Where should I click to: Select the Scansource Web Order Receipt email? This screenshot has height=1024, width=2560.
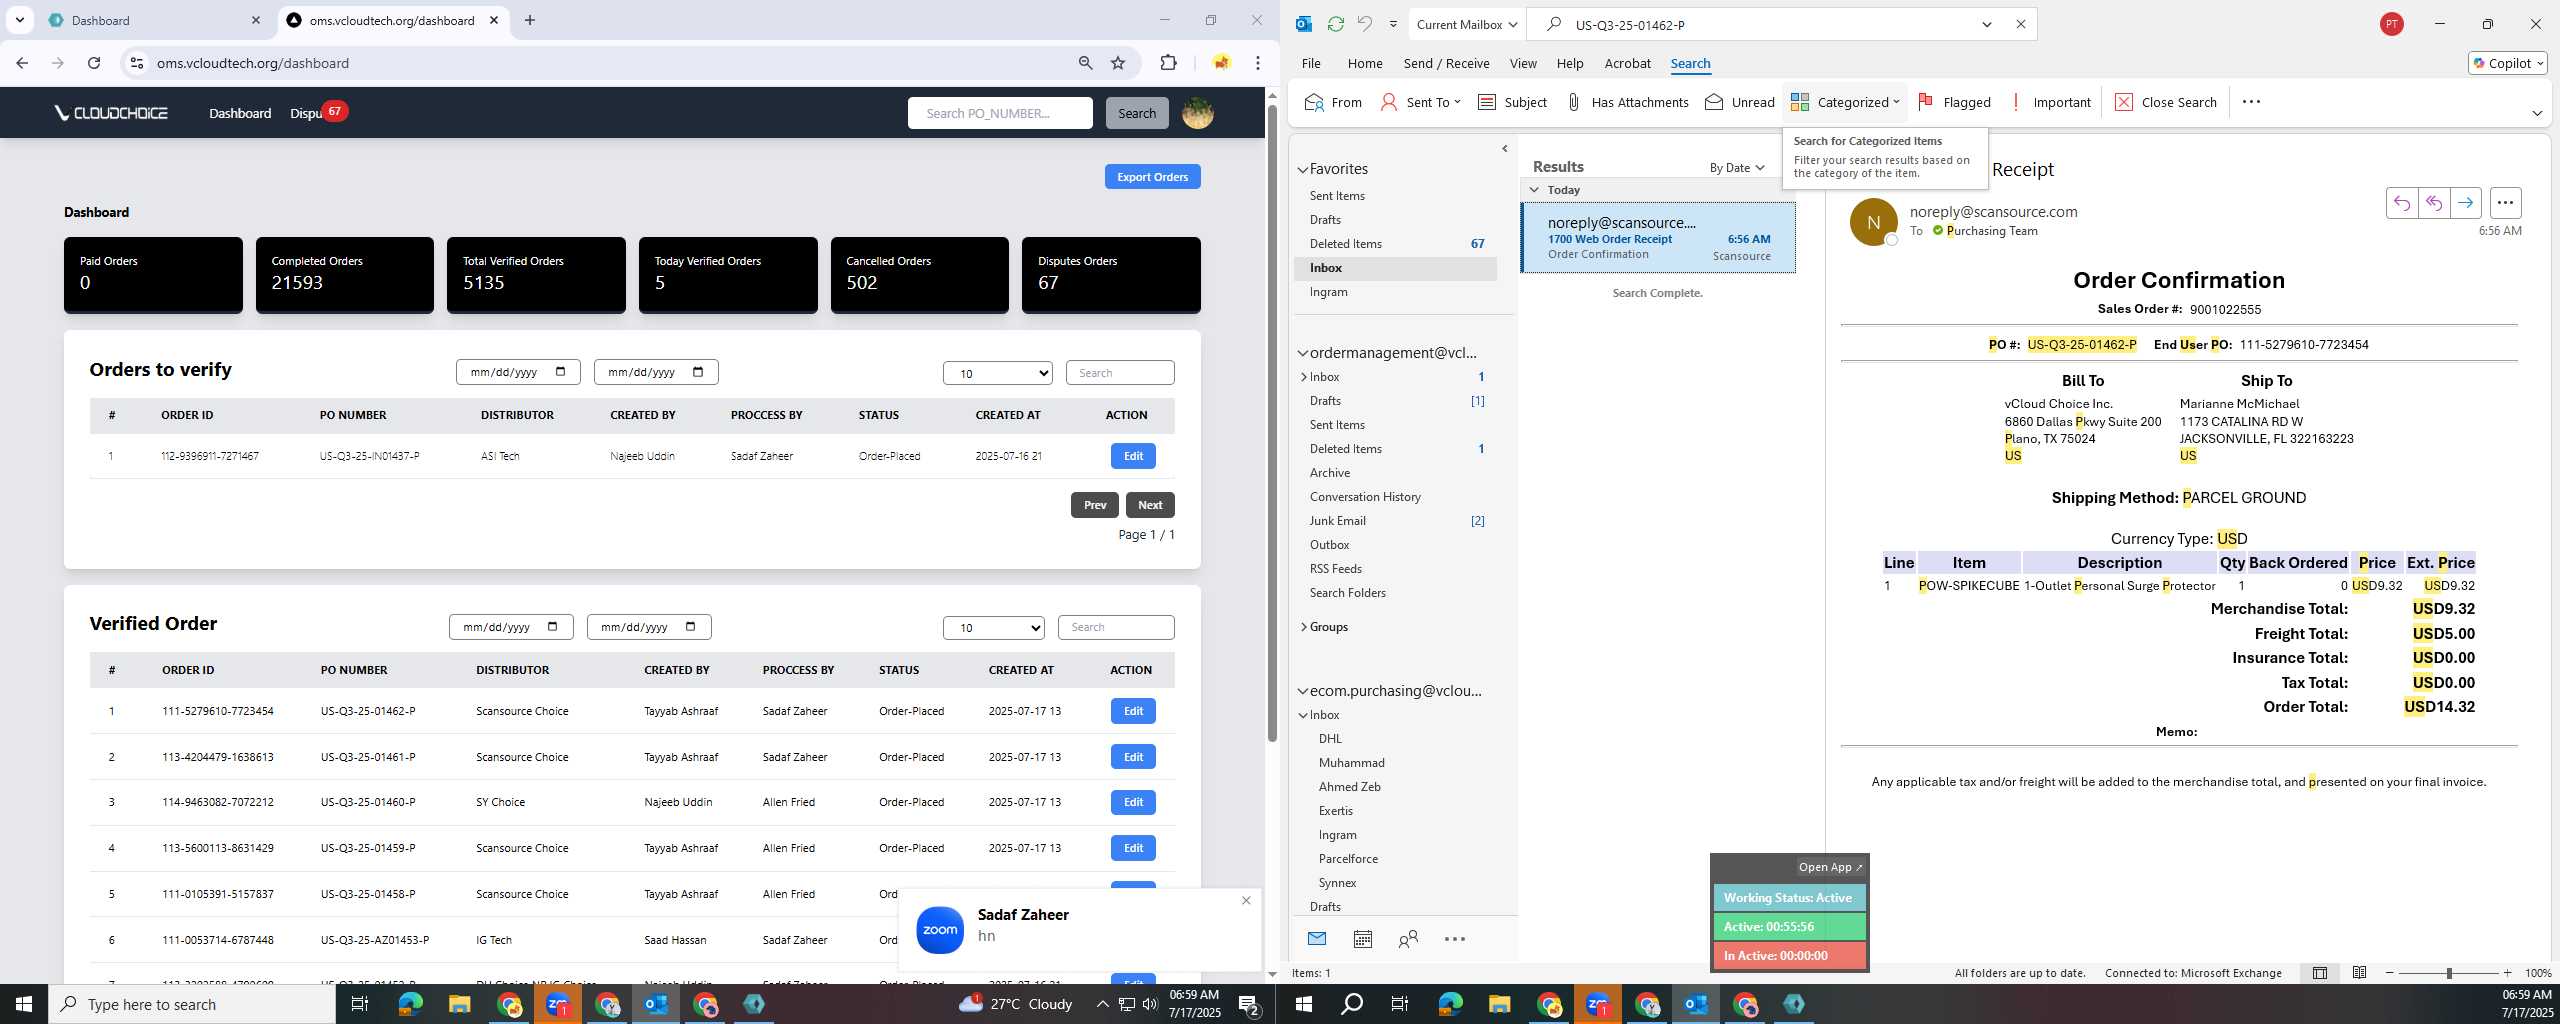[1658, 238]
